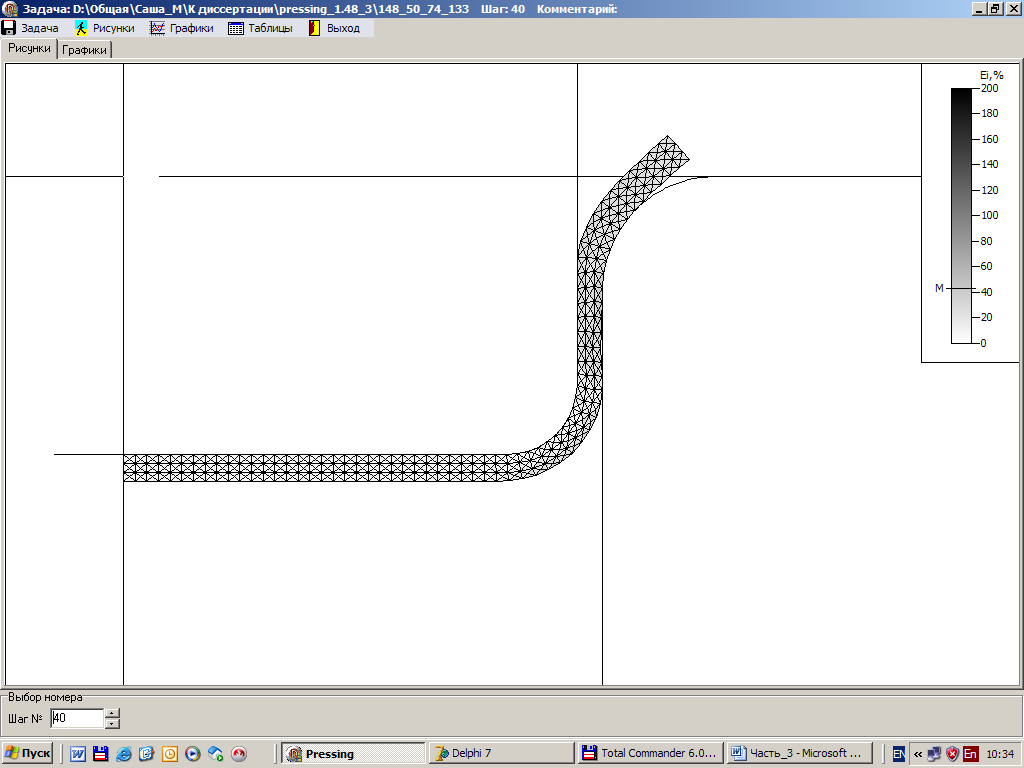Open Internet Explorer from quick launch
1024x768 pixels.
tap(123, 754)
